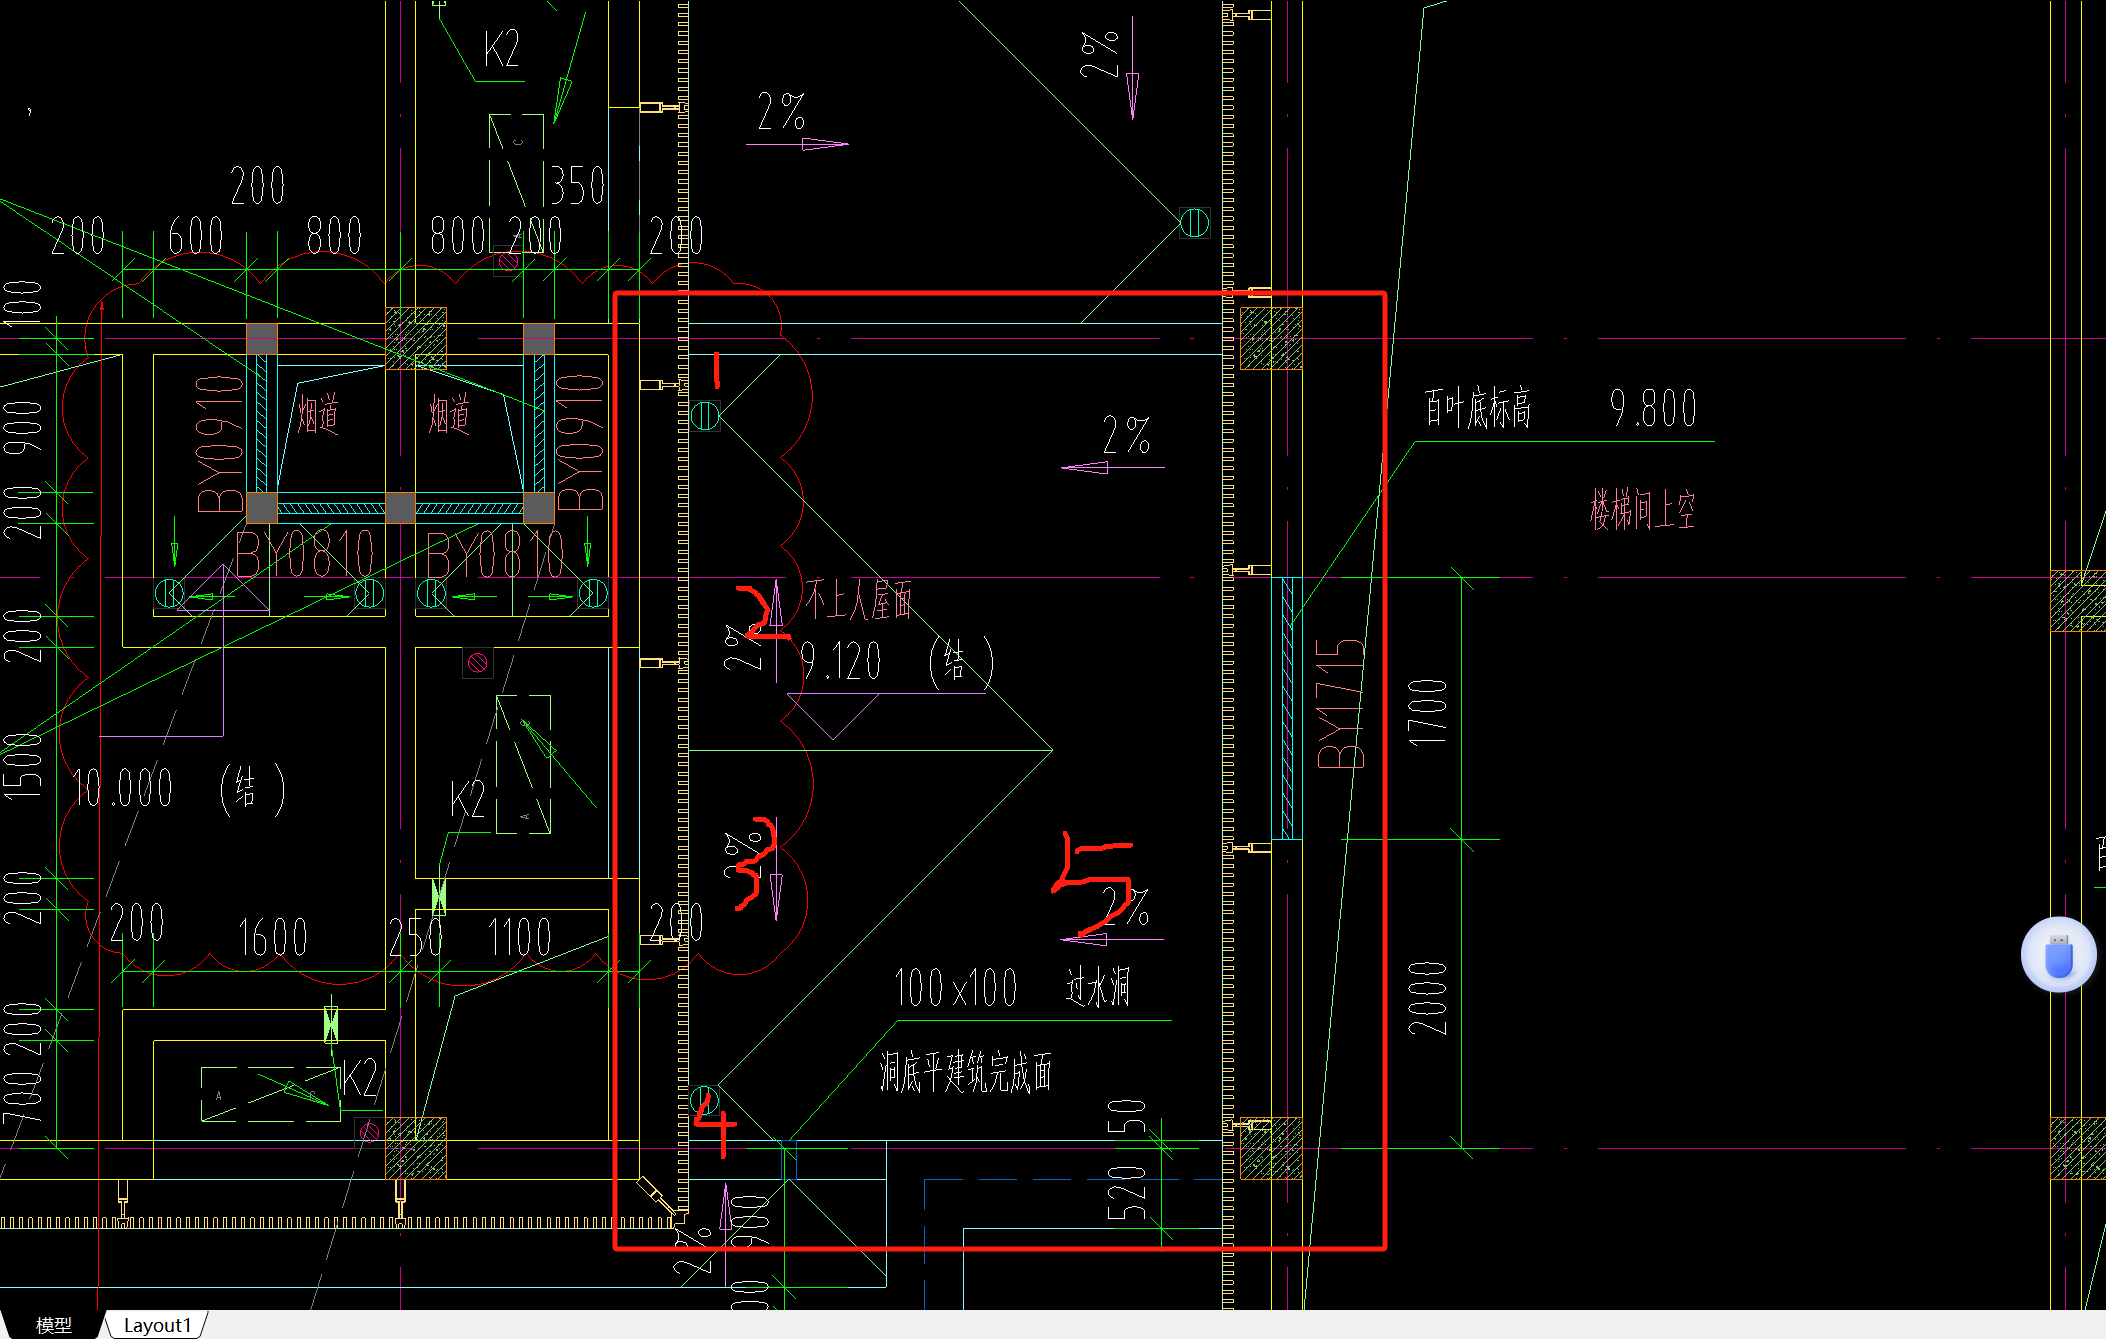Select the (结) text beside 10.000
The image size is (2106, 1339).
click(x=253, y=790)
